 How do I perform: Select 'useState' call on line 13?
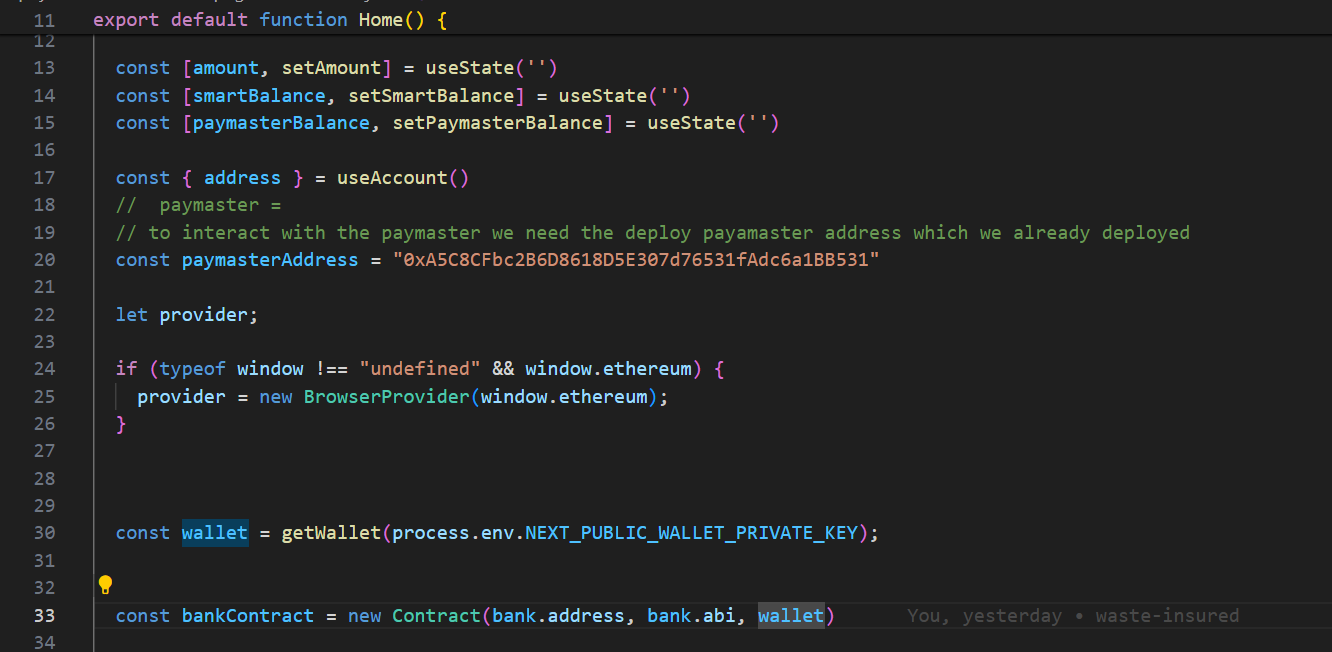[x=469, y=67]
